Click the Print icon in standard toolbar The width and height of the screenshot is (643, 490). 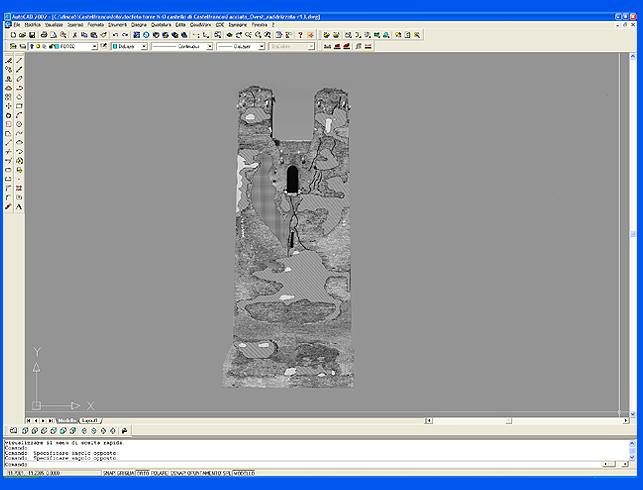click(x=45, y=35)
